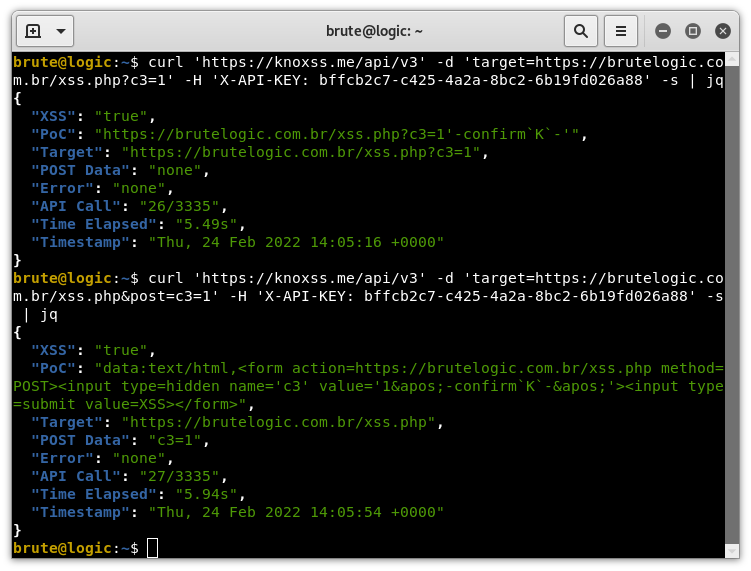Click second Target value brutelogic.com.br/xss.php

pos(278,423)
